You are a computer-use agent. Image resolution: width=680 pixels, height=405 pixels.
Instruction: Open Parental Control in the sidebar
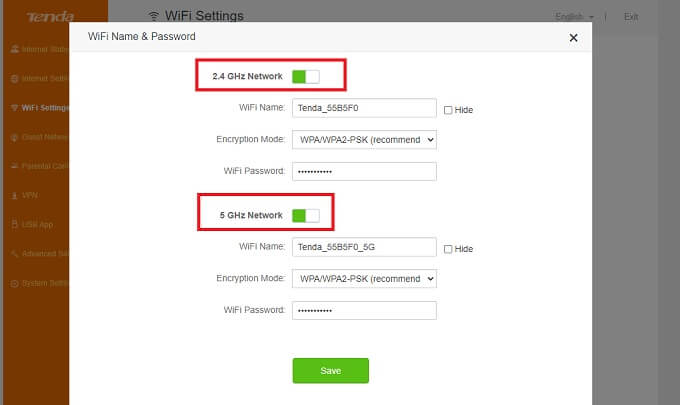tap(40, 165)
